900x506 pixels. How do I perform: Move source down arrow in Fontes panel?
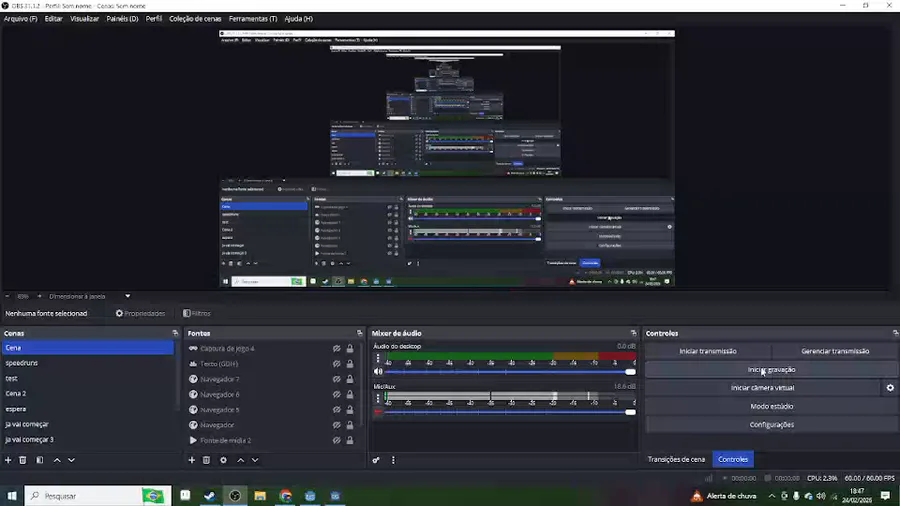(255, 460)
